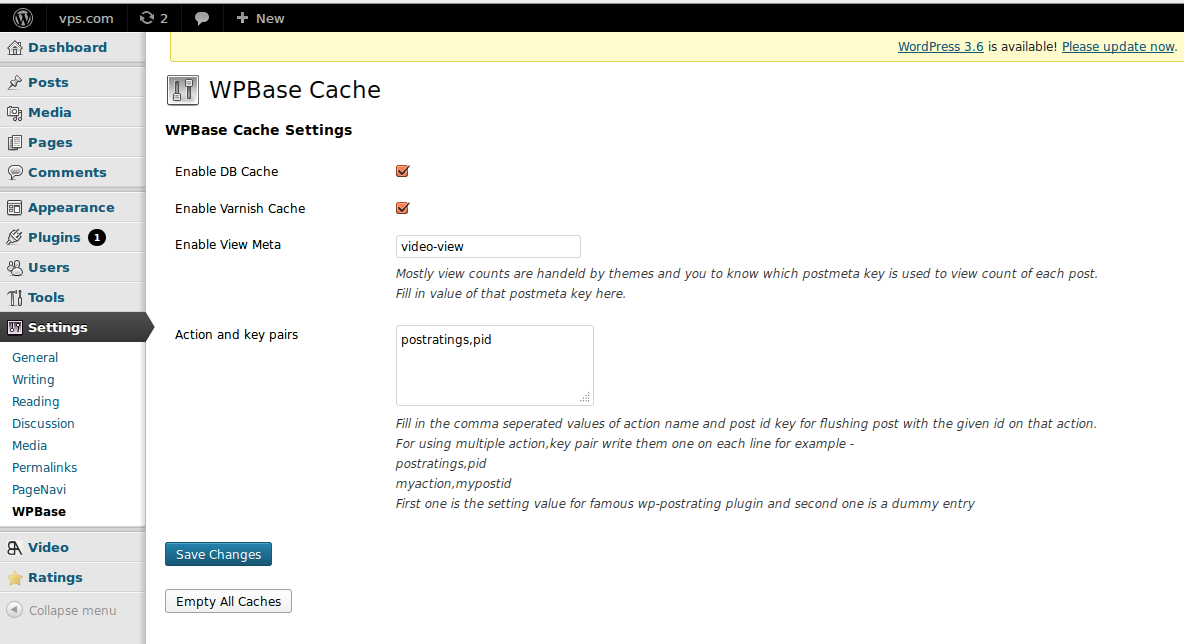Open the comments bubble icon in admin bar
This screenshot has width=1184, height=644.
click(202, 18)
